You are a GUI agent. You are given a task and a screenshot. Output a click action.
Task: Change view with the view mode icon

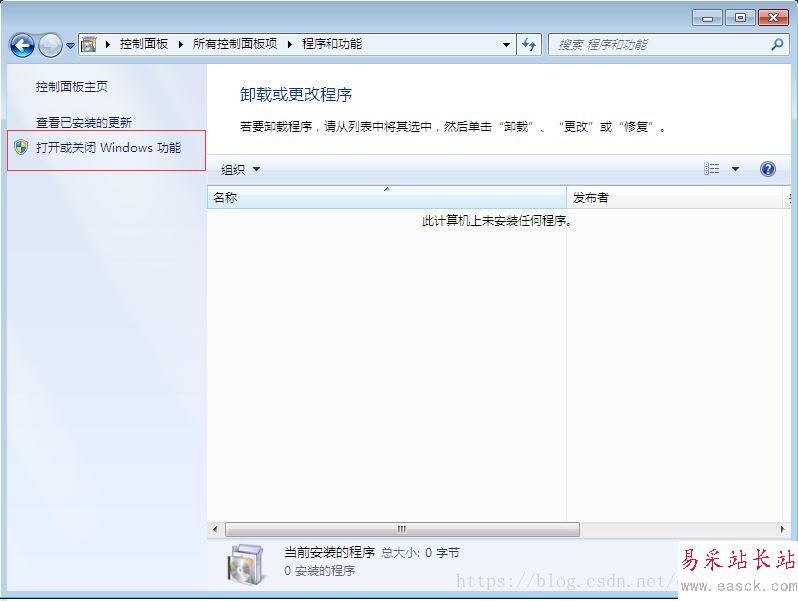[x=711, y=168]
